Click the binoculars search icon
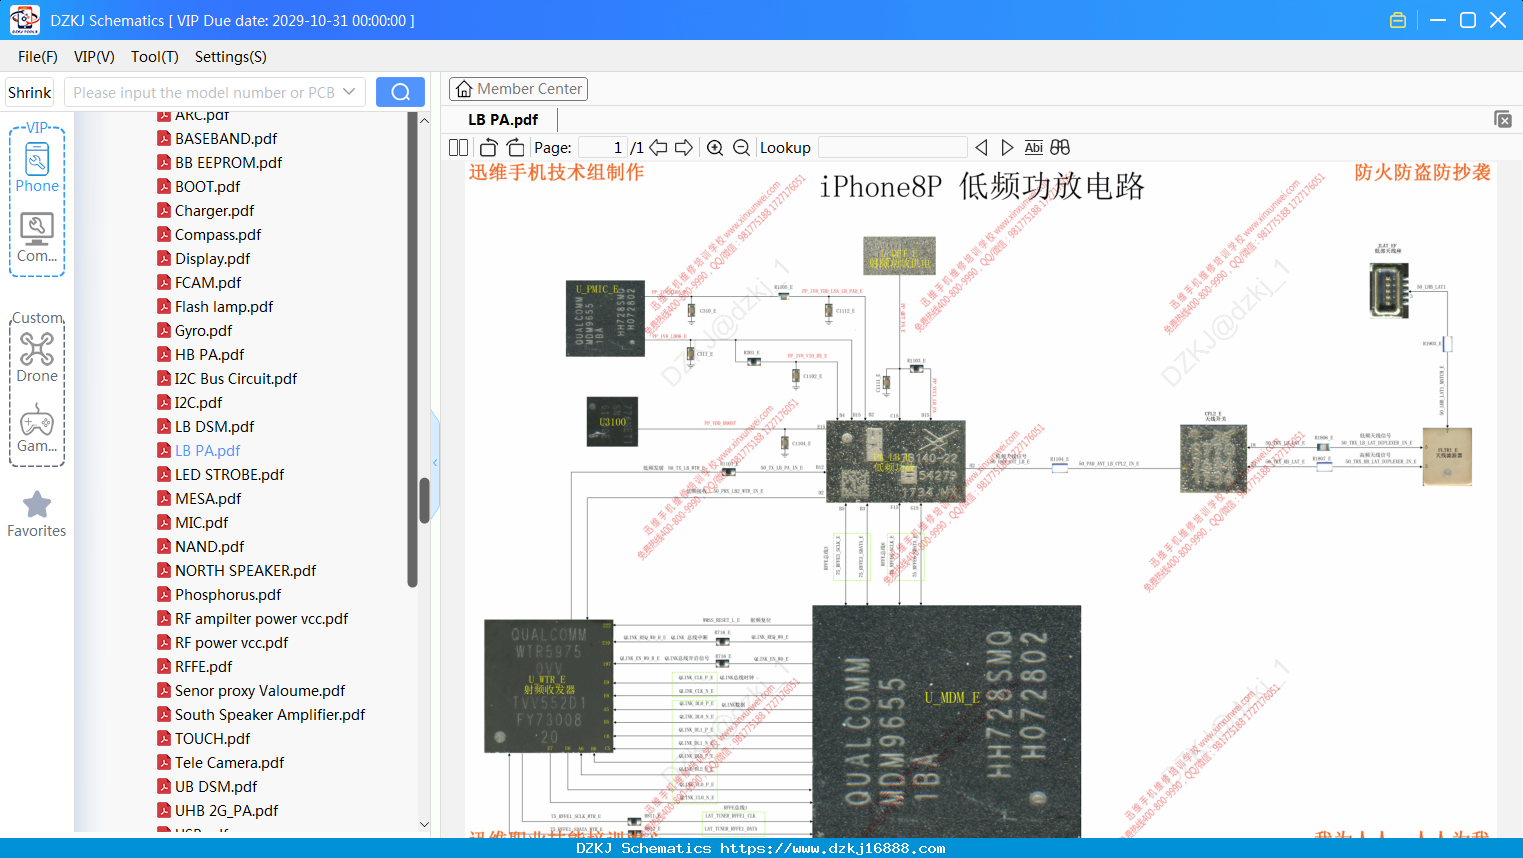This screenshot has width=1523, height=858. [x=1060, y=147]
